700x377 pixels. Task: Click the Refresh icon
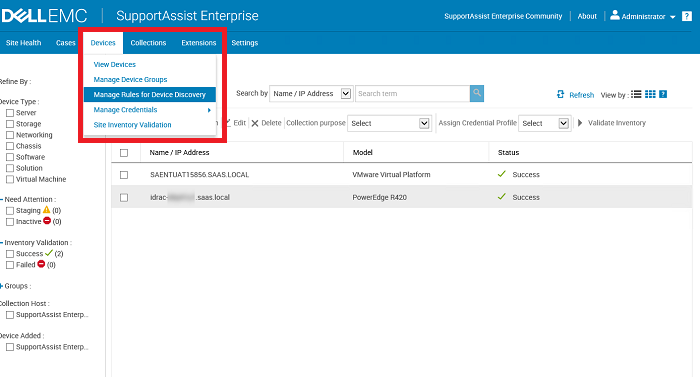point(560,94)
